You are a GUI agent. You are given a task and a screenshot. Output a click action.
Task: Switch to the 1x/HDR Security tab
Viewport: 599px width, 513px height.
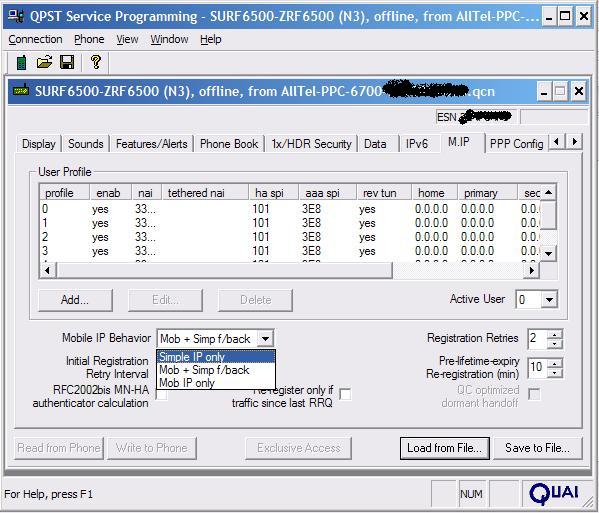[x=311, y=144]
